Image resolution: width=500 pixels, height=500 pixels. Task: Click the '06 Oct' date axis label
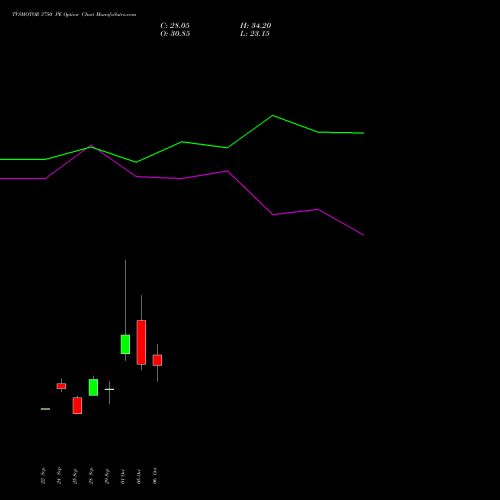tap(155, 476)
